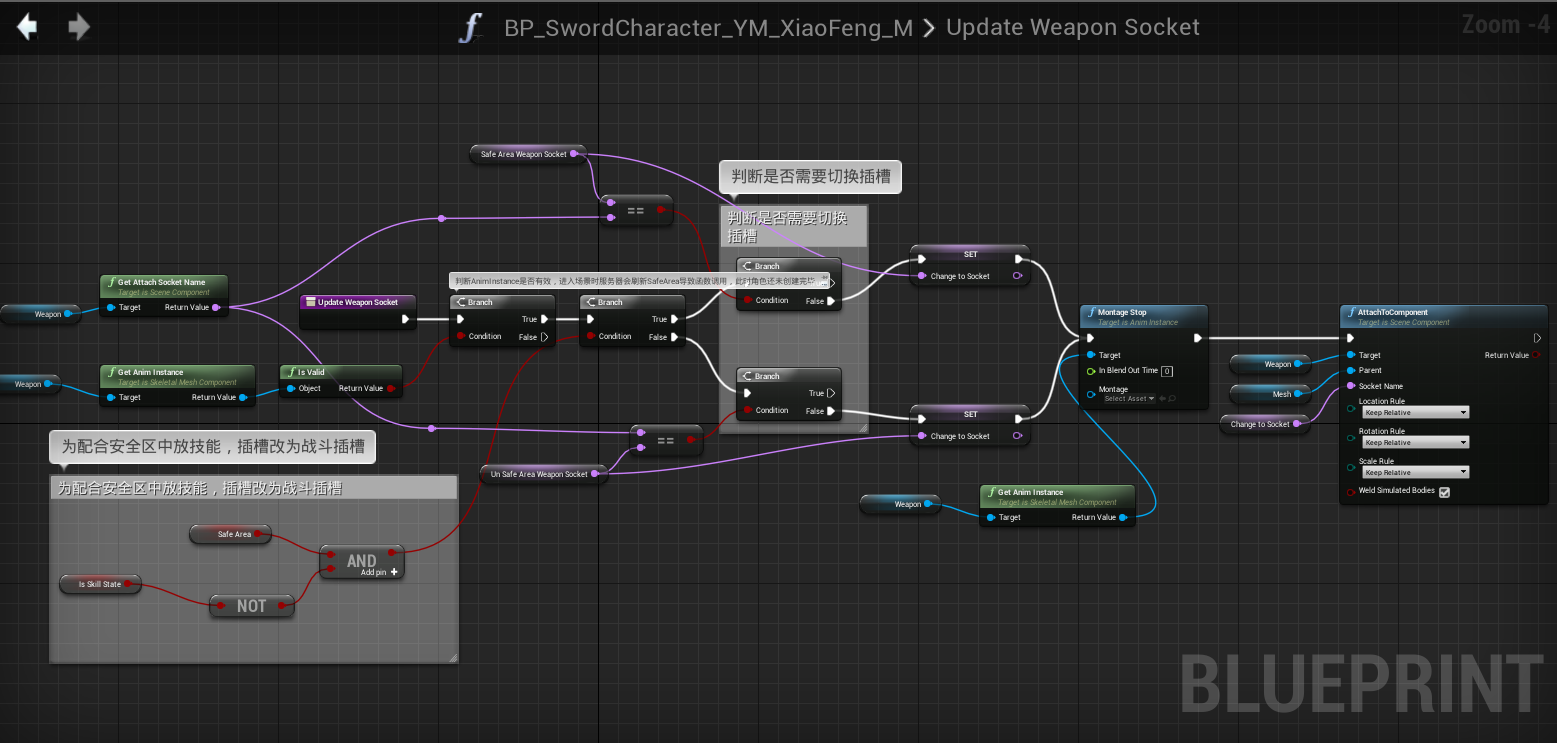This screenshot has height=743, width=1557.
Task: Select Weapon variable feeding Get Attach Socket Name
Action: [39, 314]
